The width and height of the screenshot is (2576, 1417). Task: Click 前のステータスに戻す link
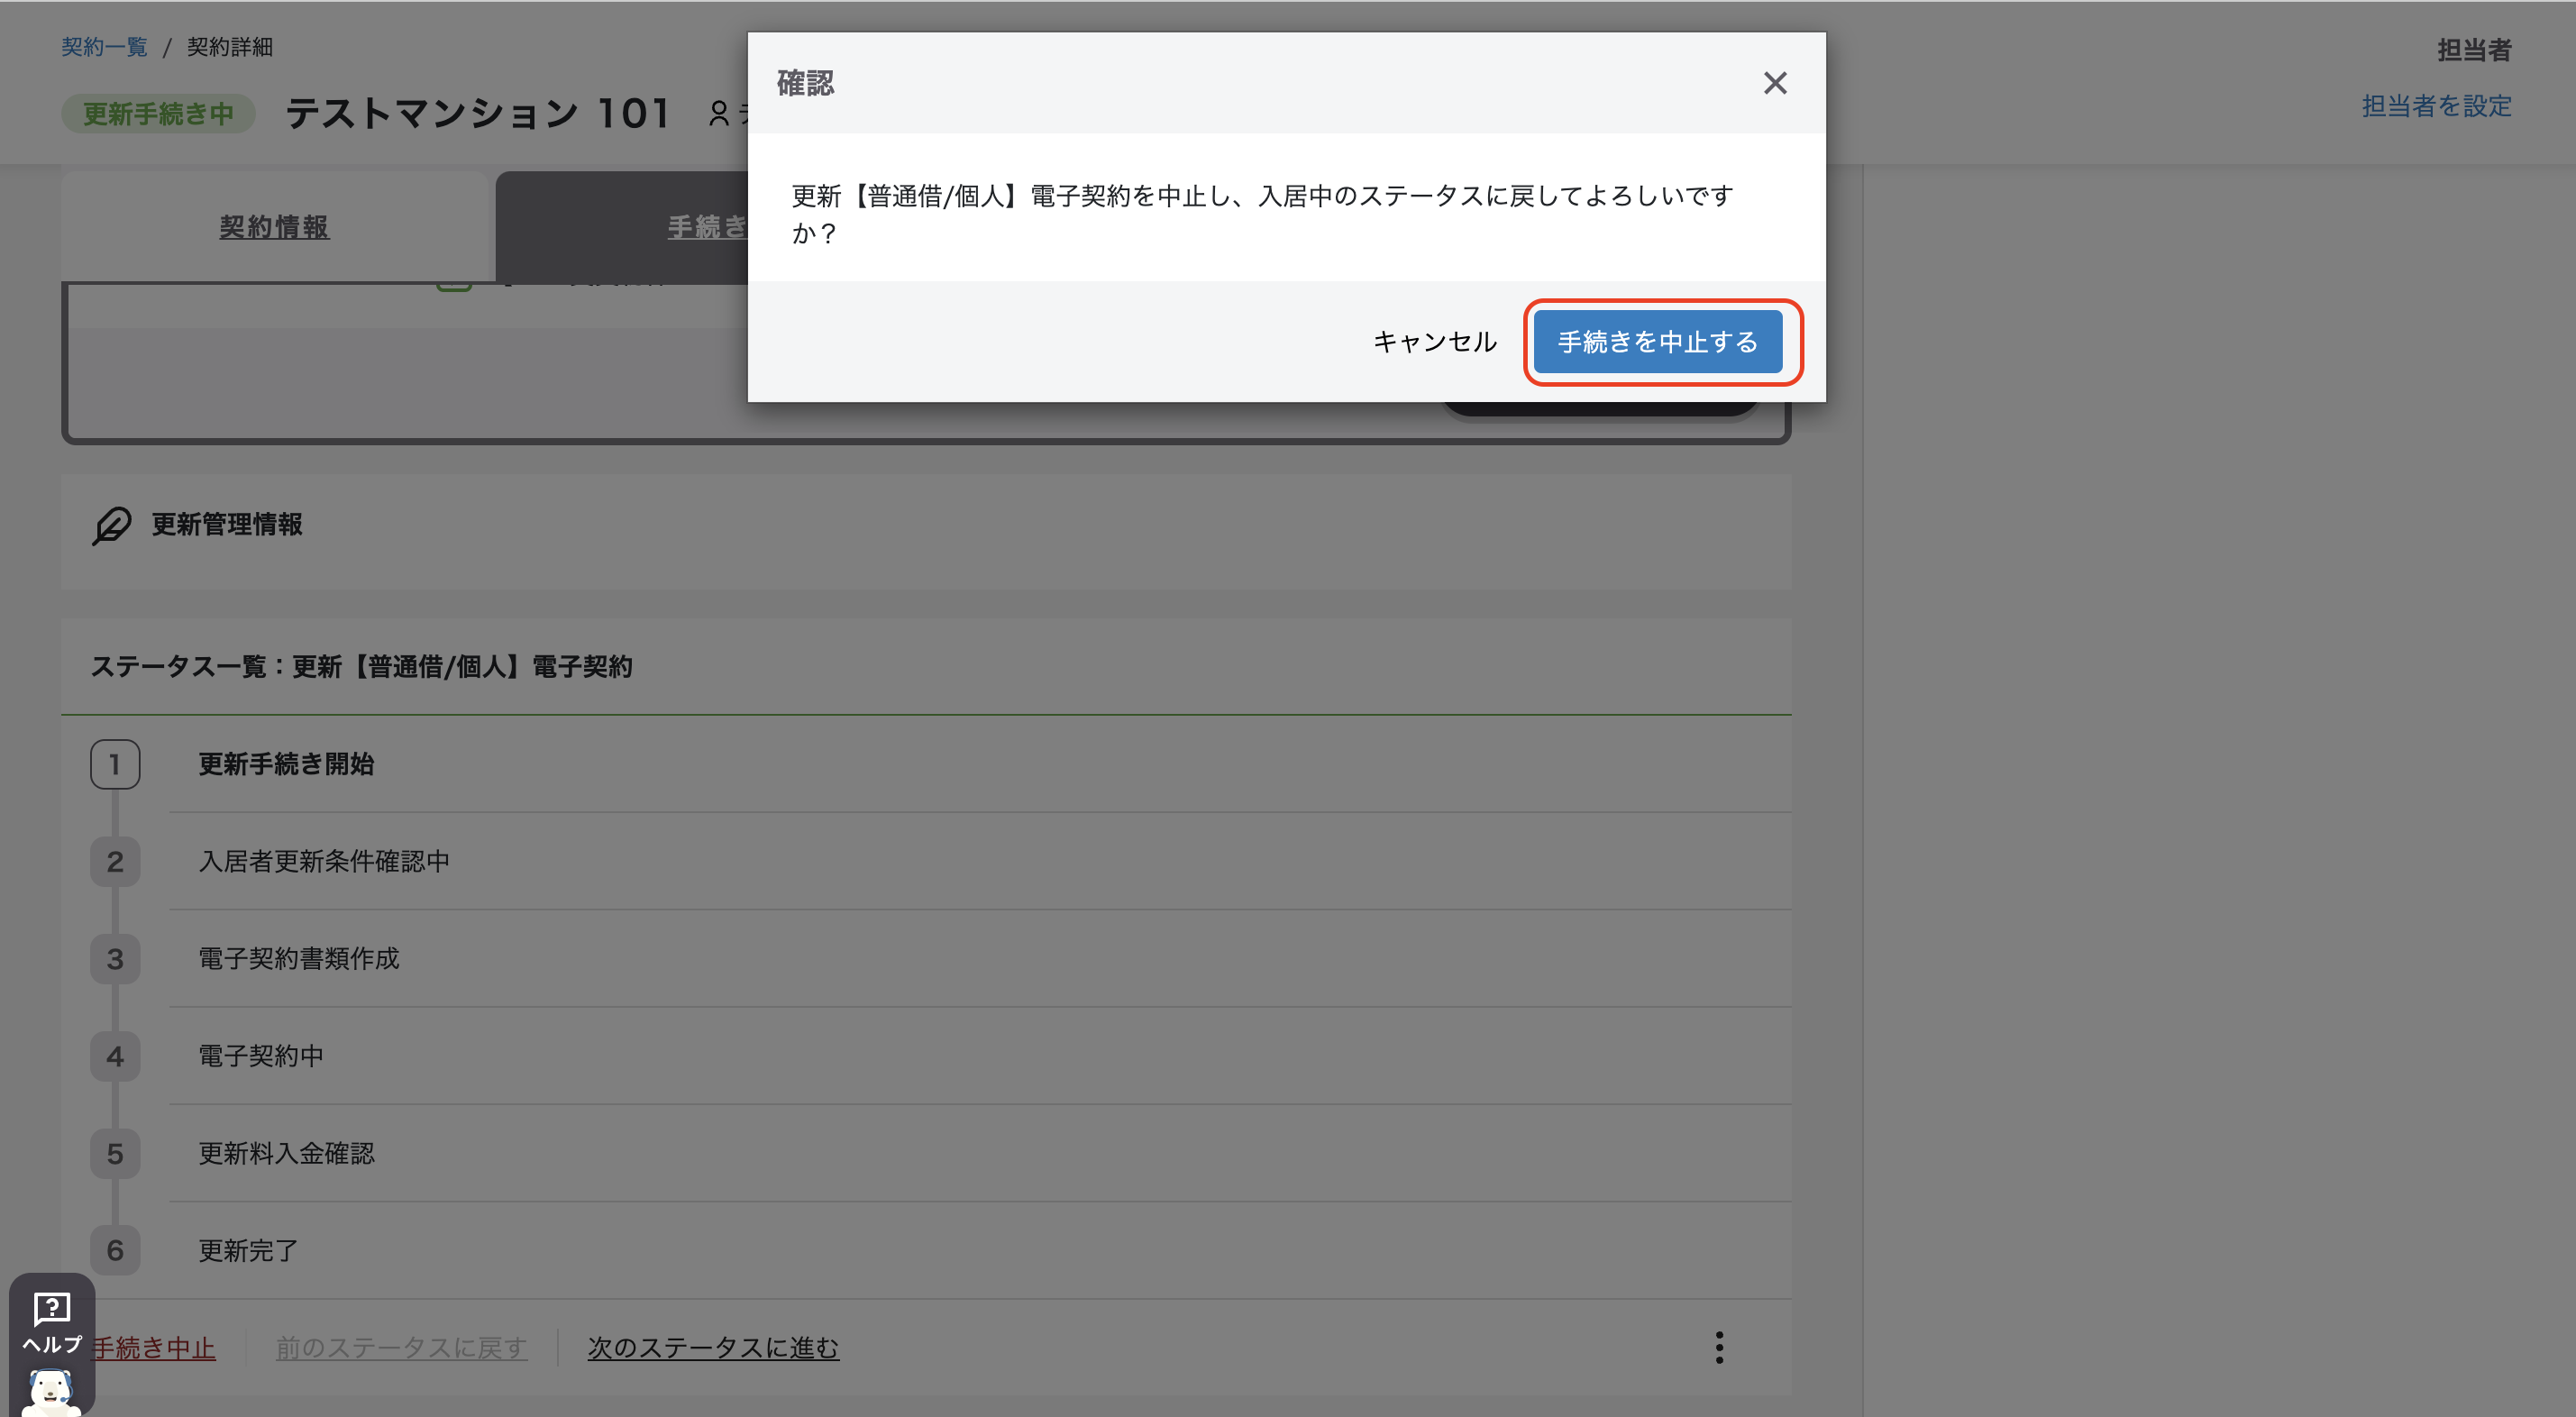point(401,1347)
